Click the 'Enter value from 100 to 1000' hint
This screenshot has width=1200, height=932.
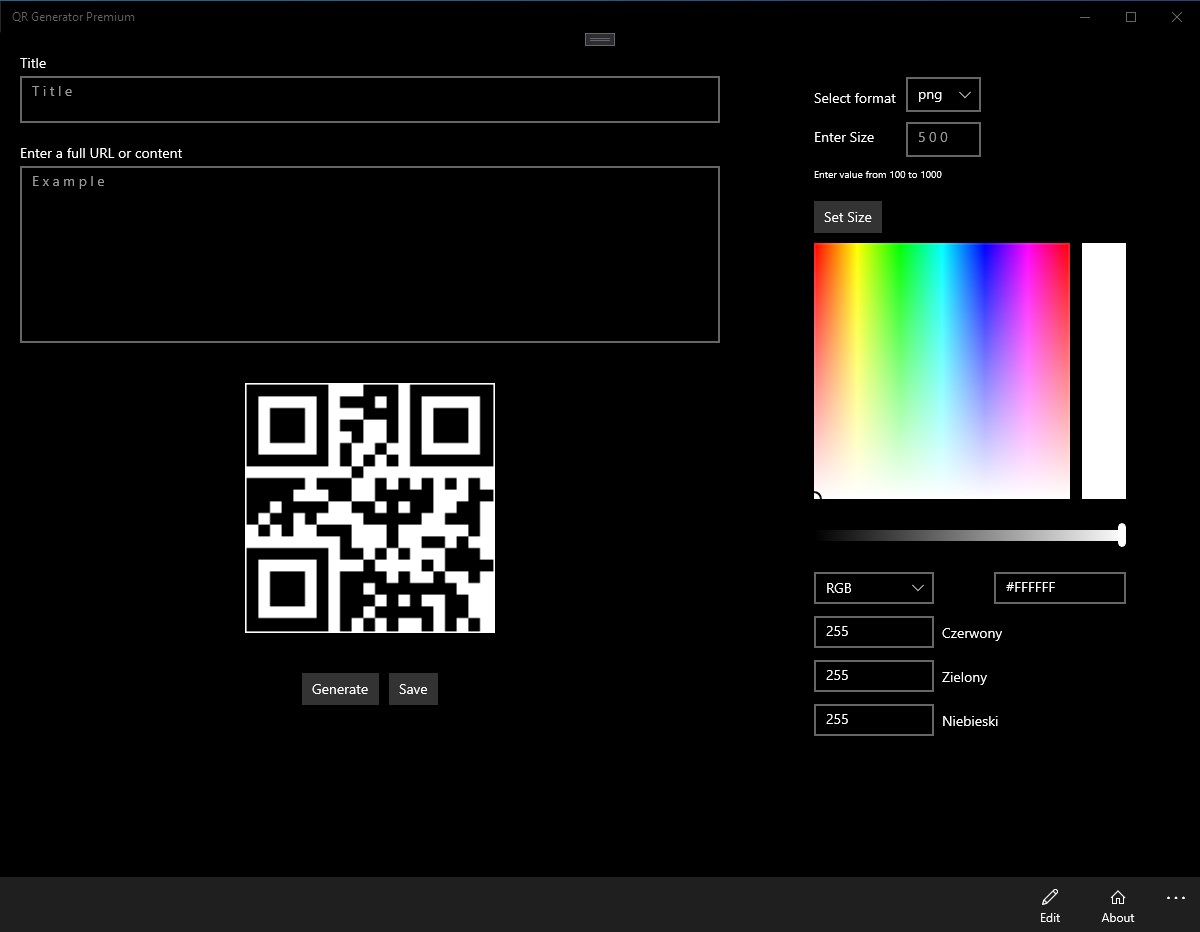tap(878, 175)
